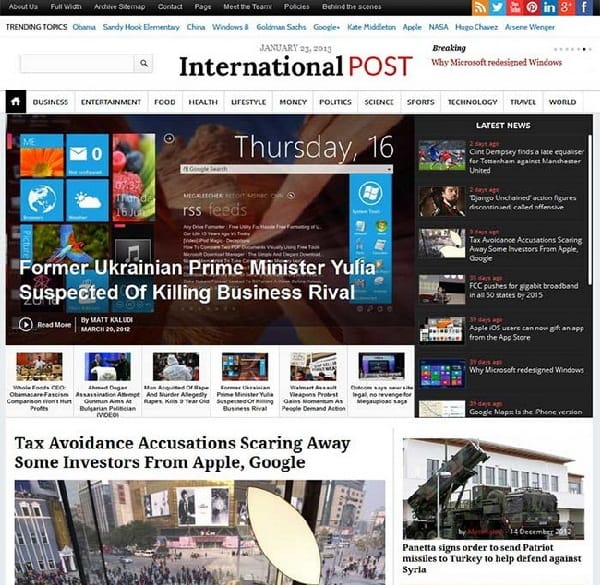
Task: Open the Twitter social icon
Action: 497,7
